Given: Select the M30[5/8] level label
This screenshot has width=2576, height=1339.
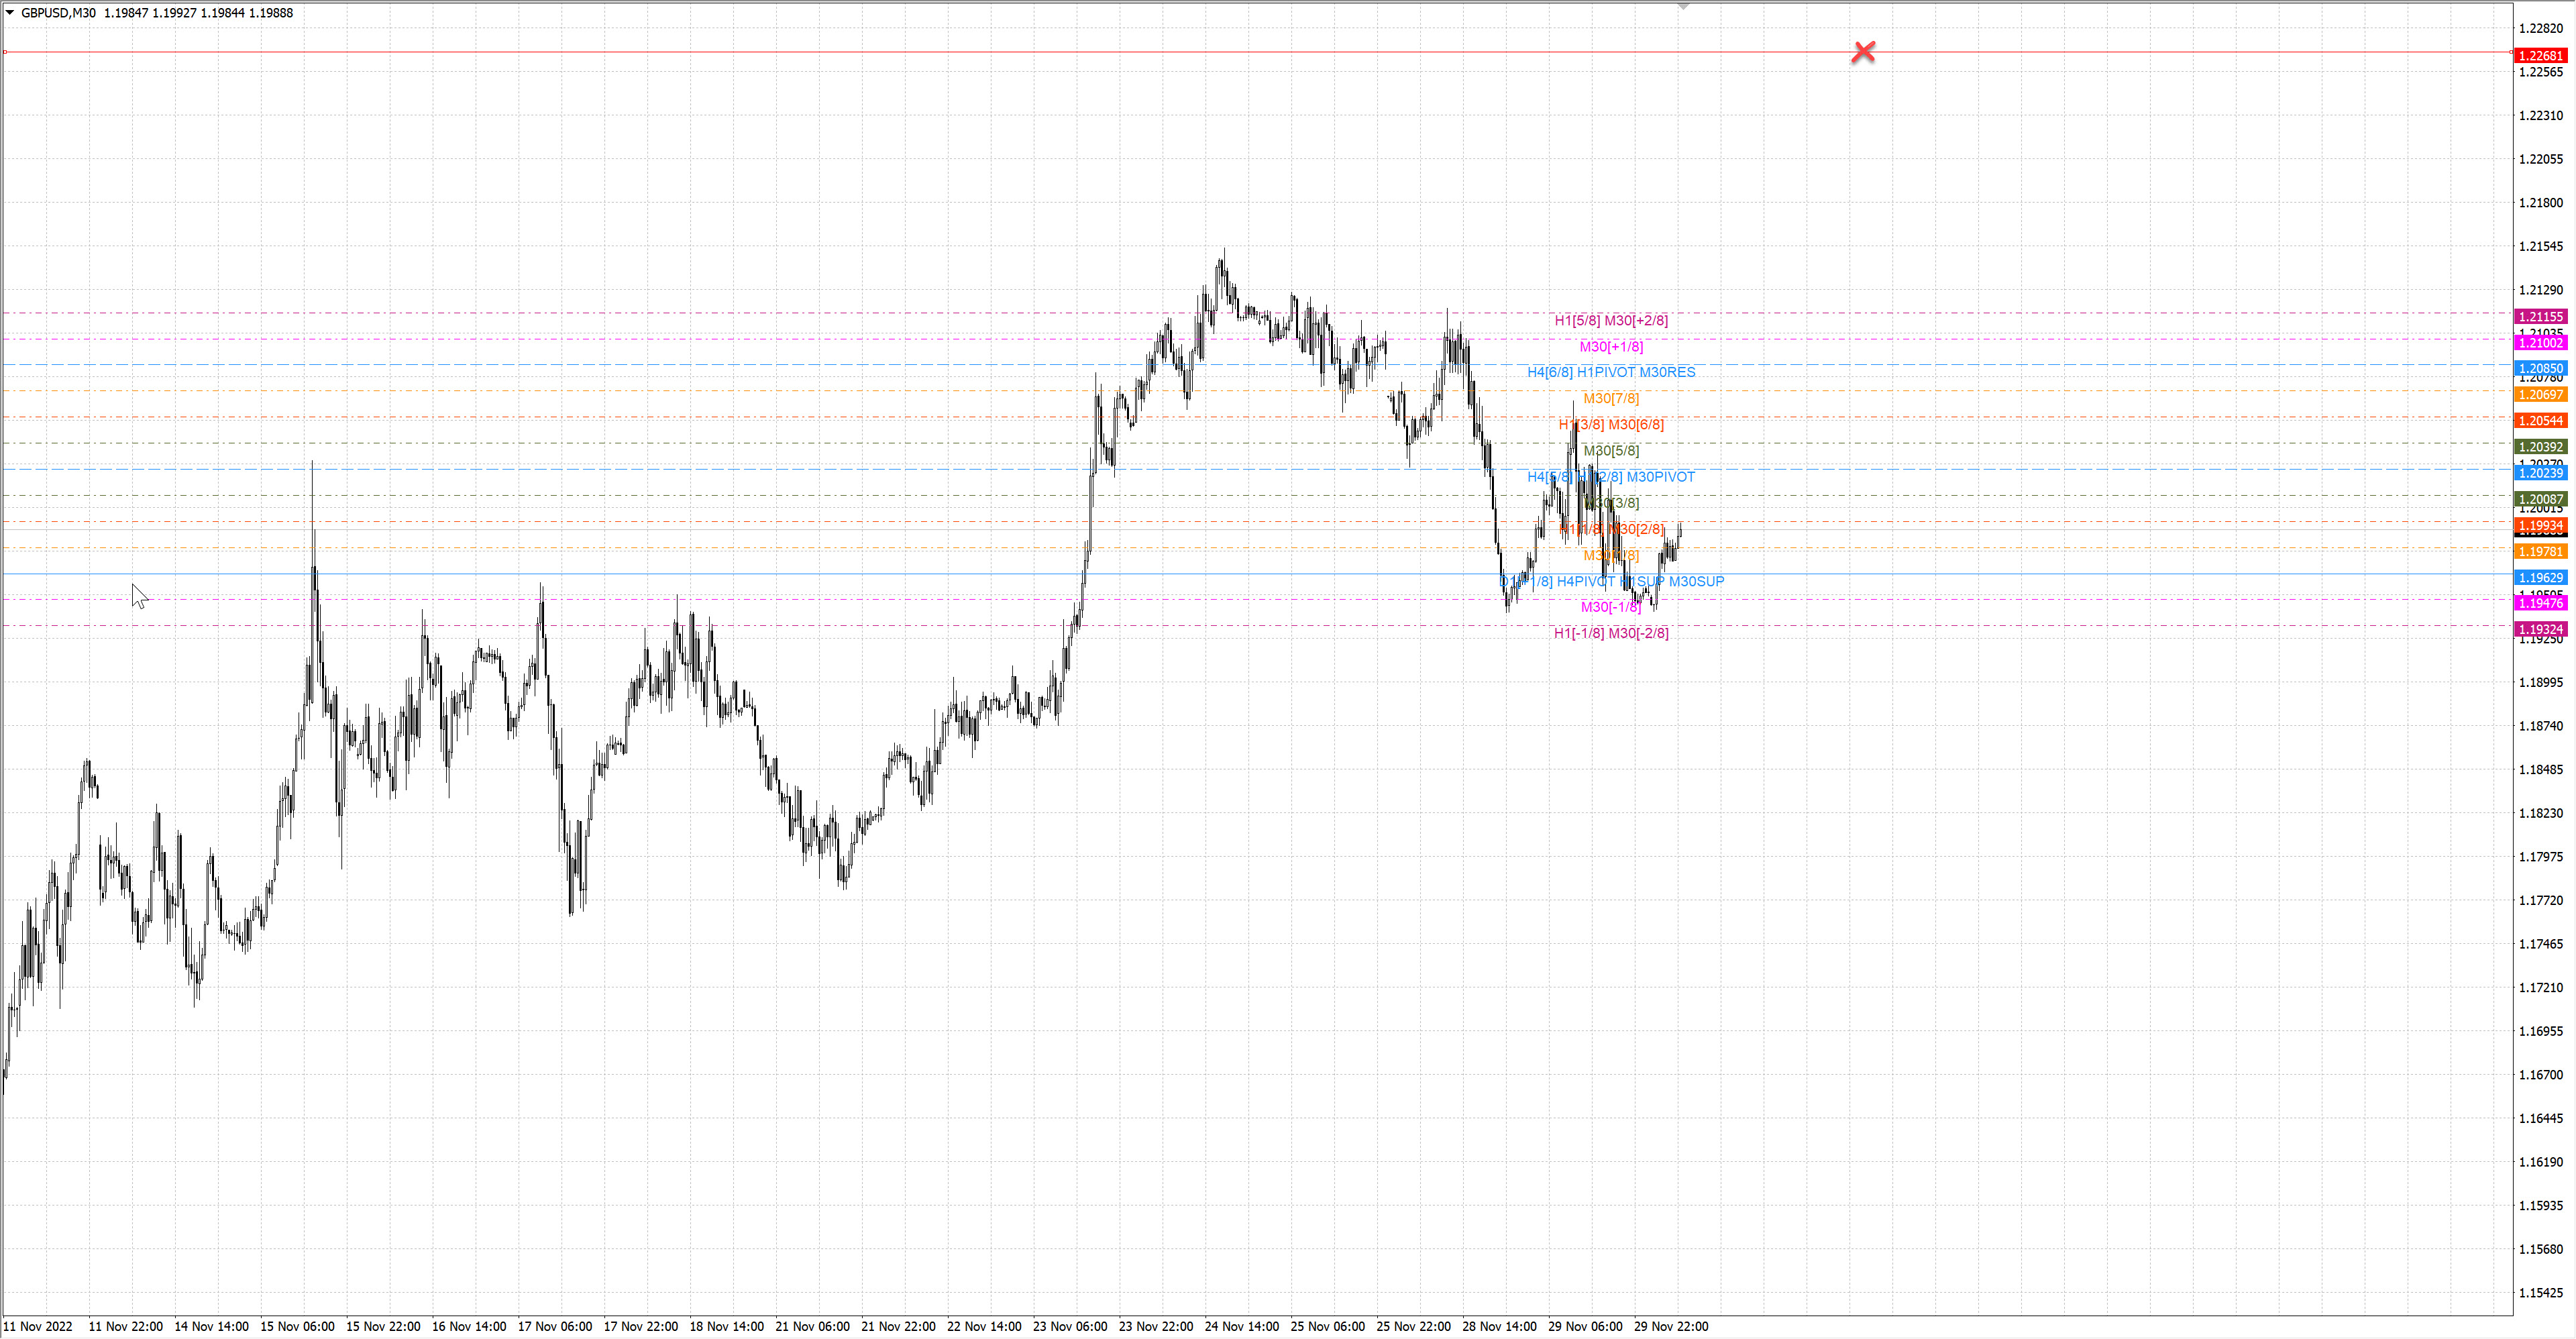Looking at the screenshot, I should pos(1610,451).
